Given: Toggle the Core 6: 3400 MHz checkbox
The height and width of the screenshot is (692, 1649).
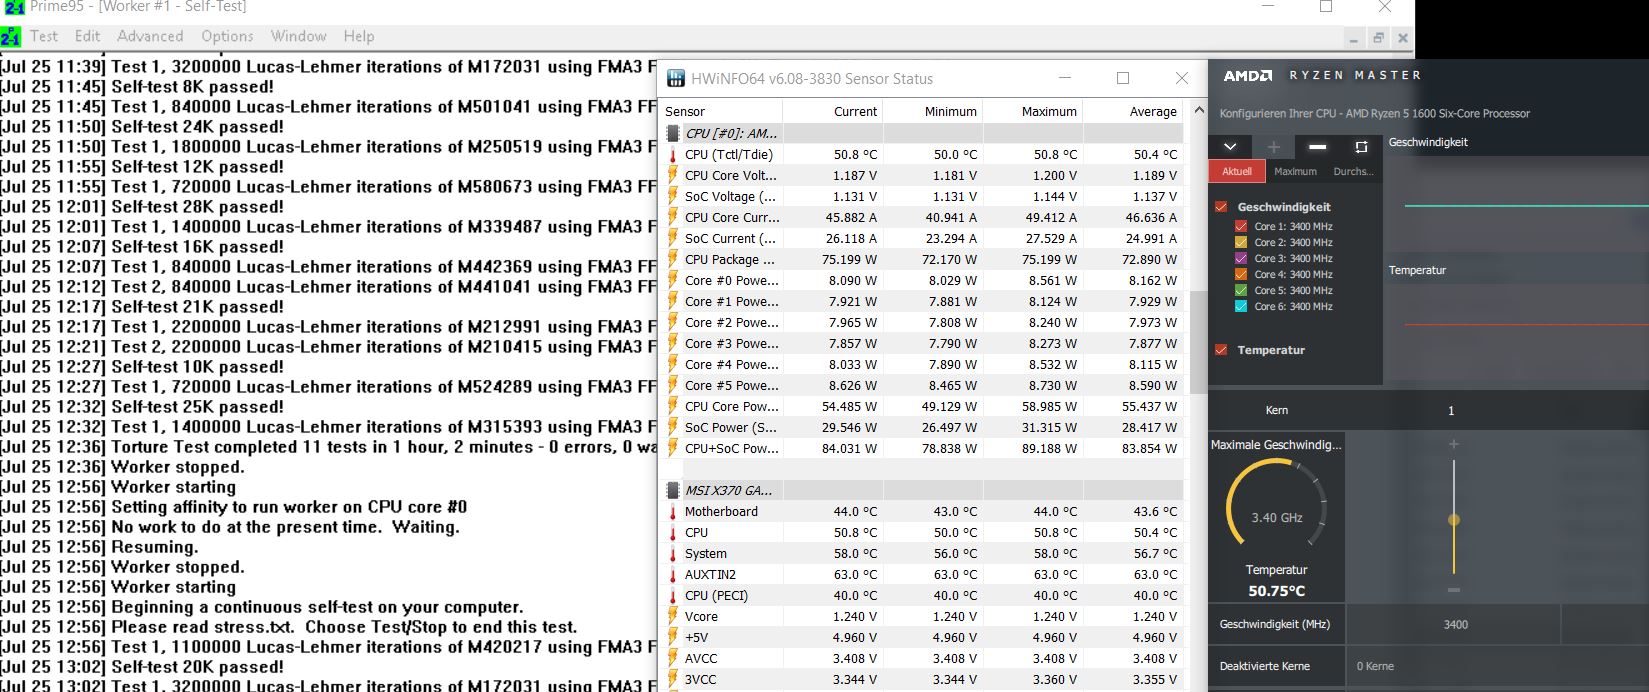Looking at the screenshot, I should point(1241,306).
